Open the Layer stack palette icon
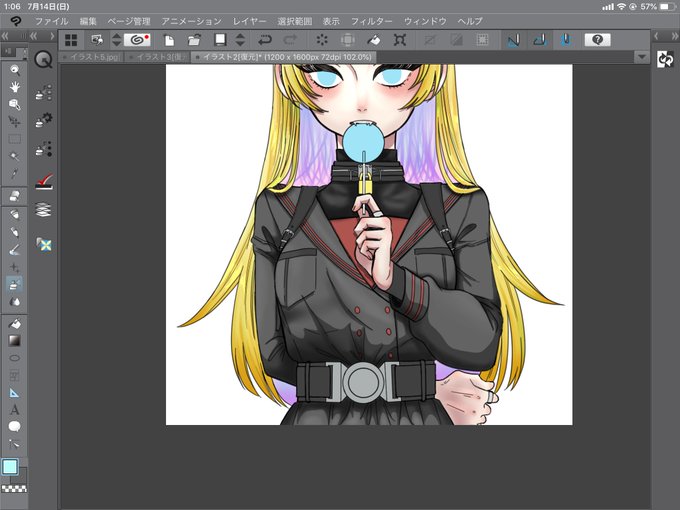The width and height of the screenshot is (680, 510). (x=43, y=210)
